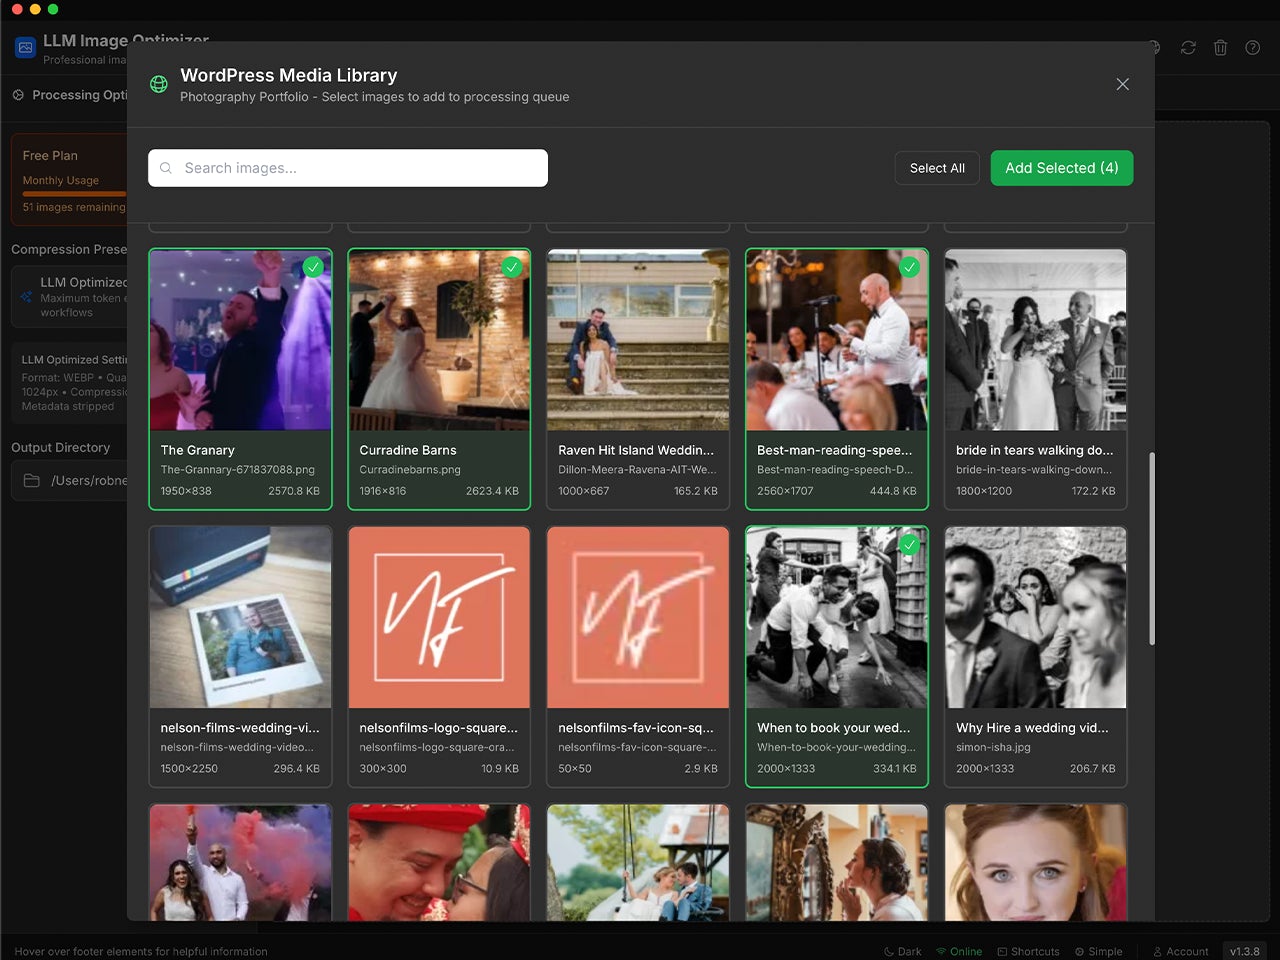
Task: Click the 2560×1707 dimensions text
Action: tap(785, 491)
